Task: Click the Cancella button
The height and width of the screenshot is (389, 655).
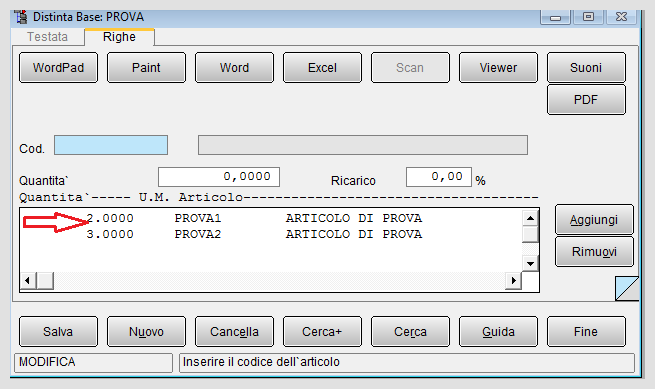Action: pos(234,332)
